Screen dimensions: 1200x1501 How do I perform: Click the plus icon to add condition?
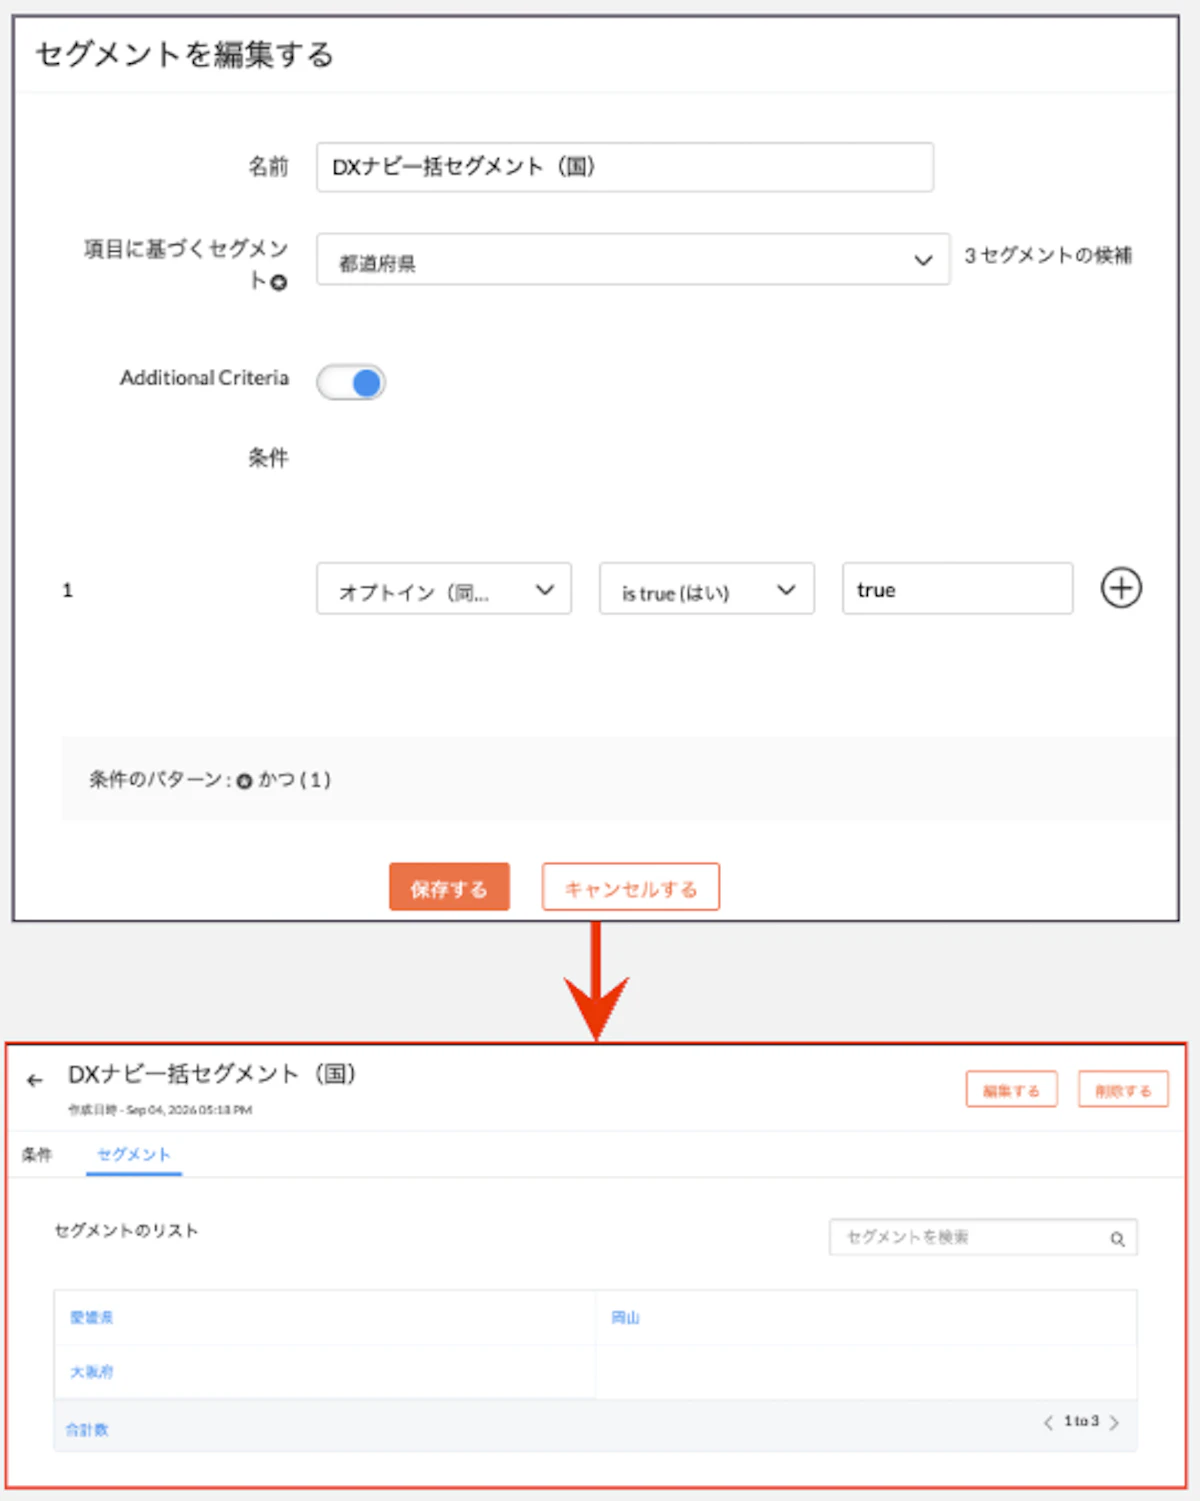tap(1121, 588)
